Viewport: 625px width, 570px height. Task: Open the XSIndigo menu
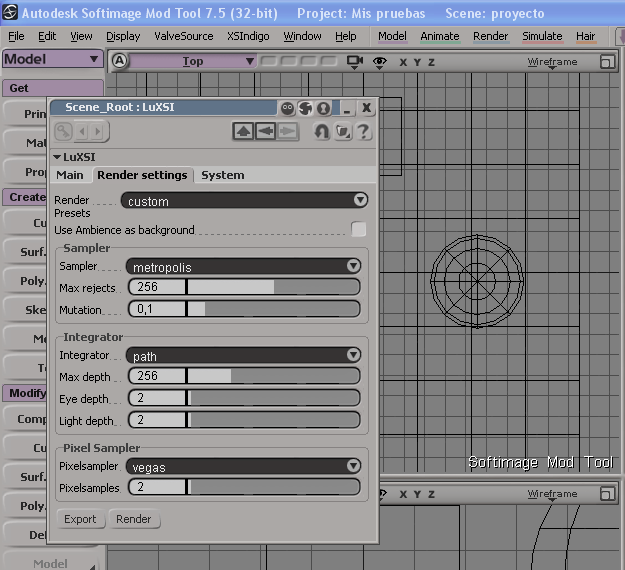248,36
